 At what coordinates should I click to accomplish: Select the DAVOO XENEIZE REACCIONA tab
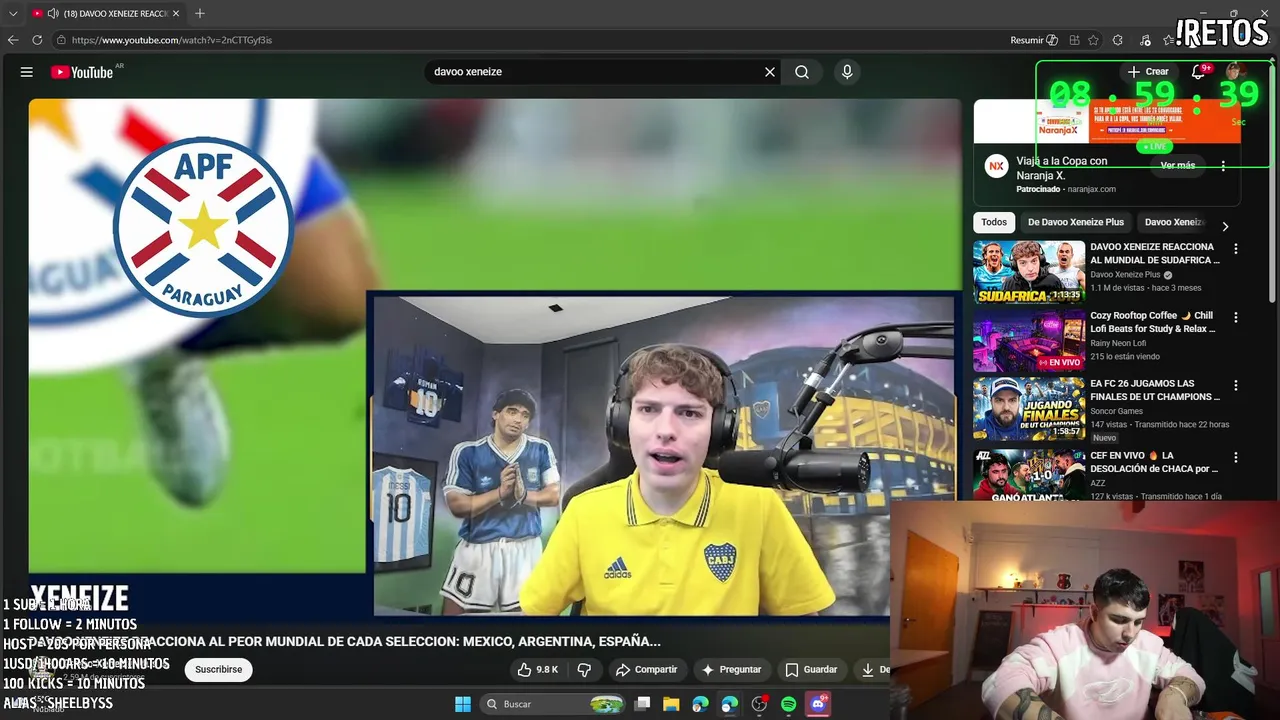tap(105, 13)
